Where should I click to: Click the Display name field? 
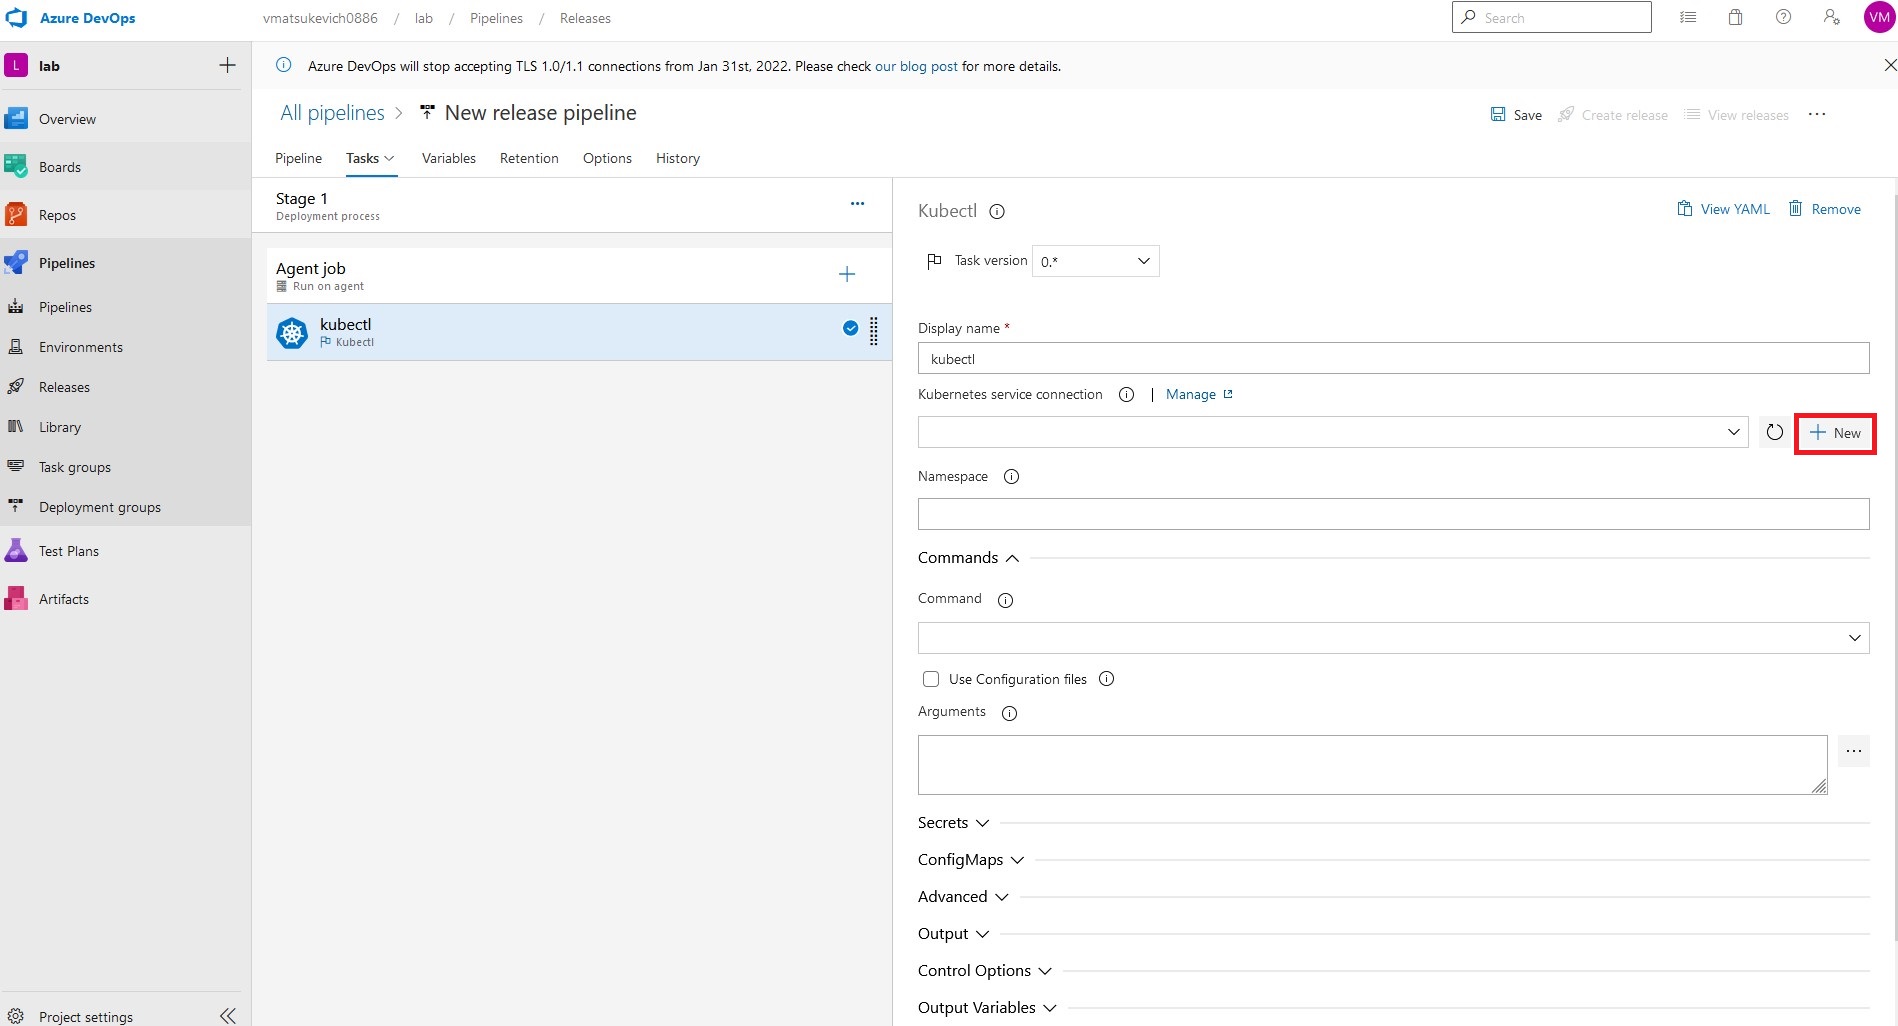1393,358
